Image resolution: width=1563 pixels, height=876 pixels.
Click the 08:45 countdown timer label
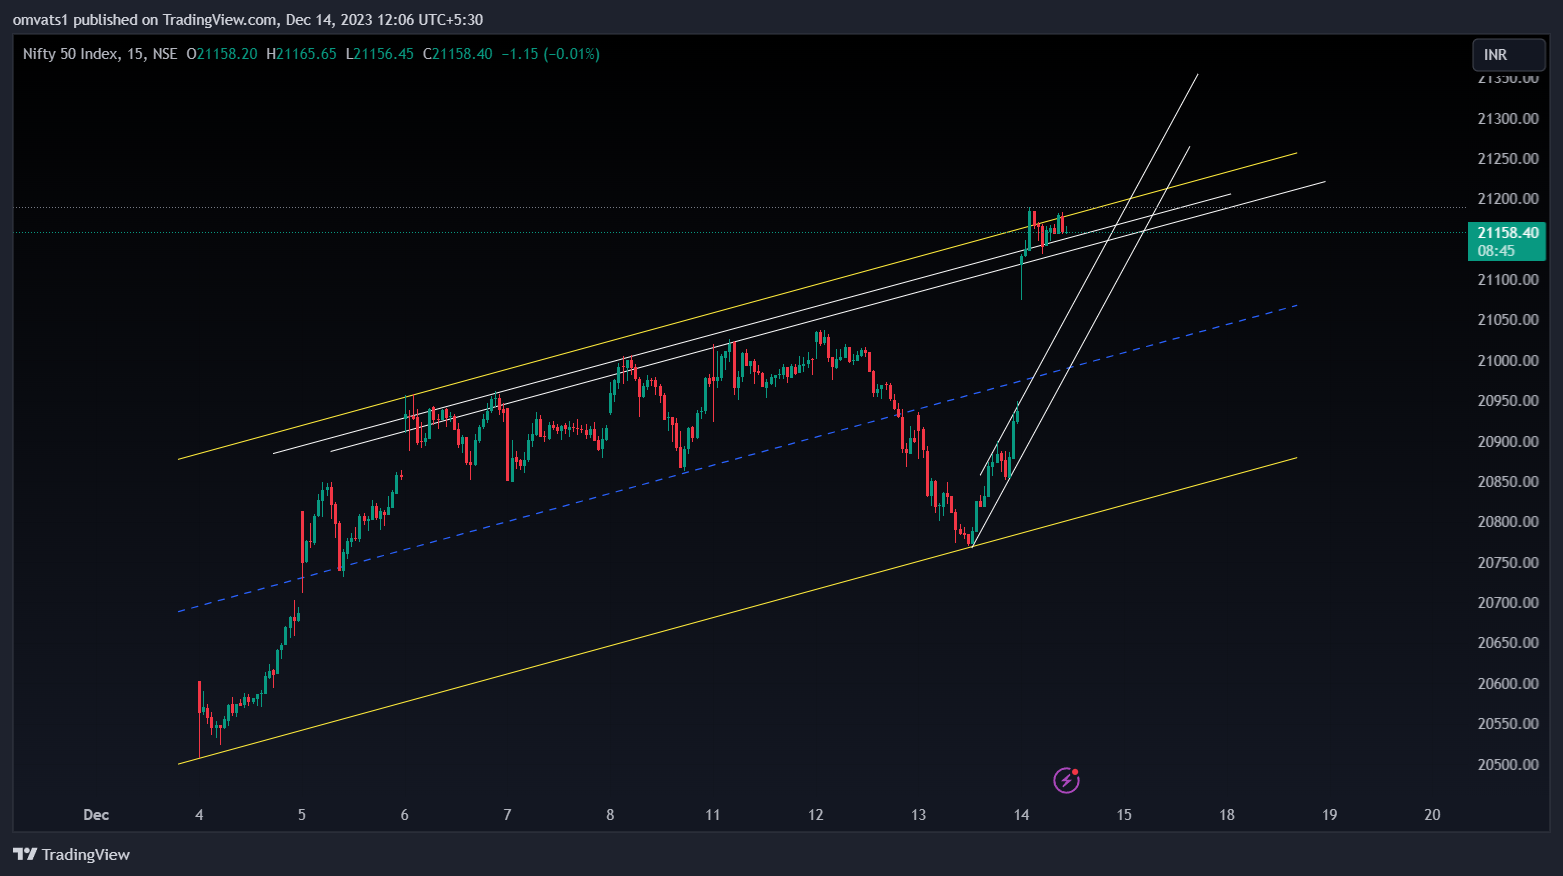point(1496,251)
